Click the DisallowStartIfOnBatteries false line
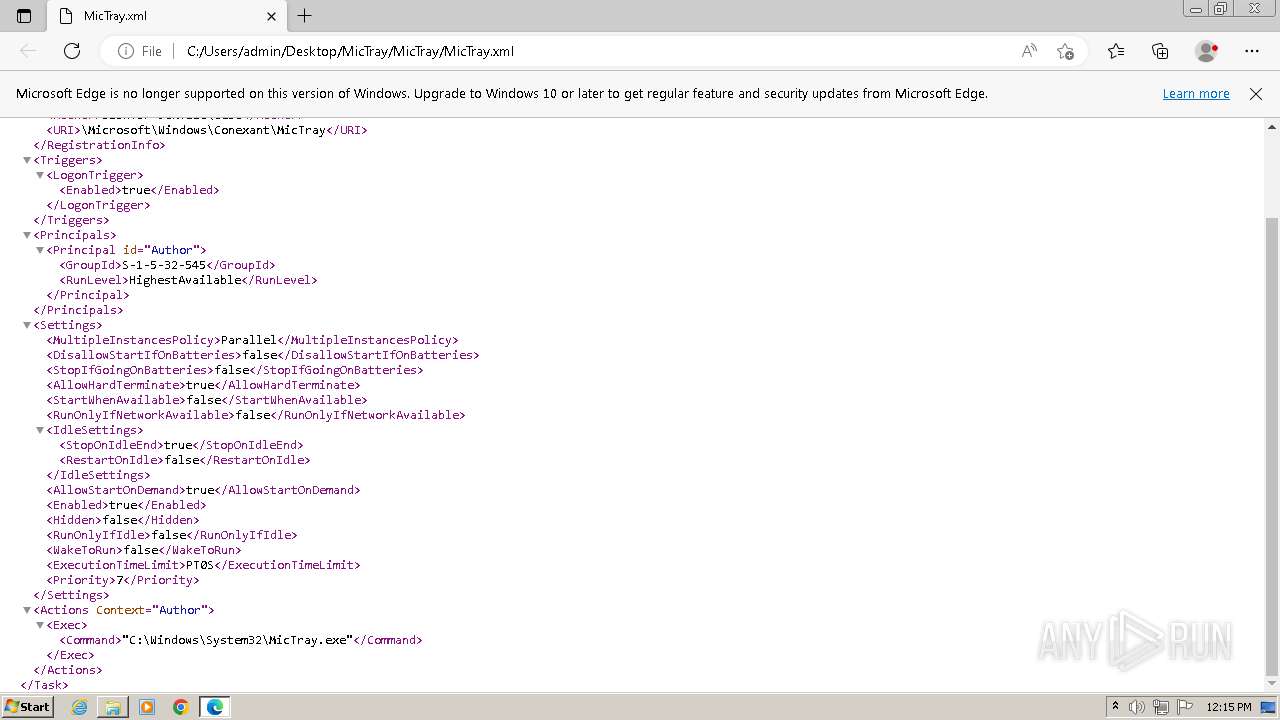The height and width of the screenshot is (720, 1280). (x=263, y=355)
